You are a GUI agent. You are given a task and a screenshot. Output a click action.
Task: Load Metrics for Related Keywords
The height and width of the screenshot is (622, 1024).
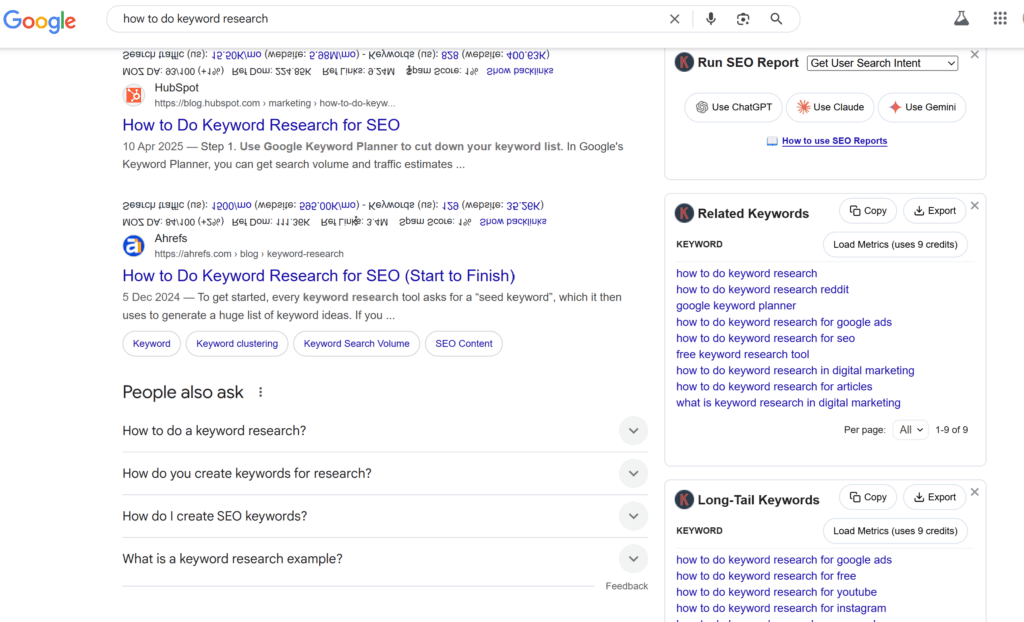pyautogui.click(x=895, y=244)
